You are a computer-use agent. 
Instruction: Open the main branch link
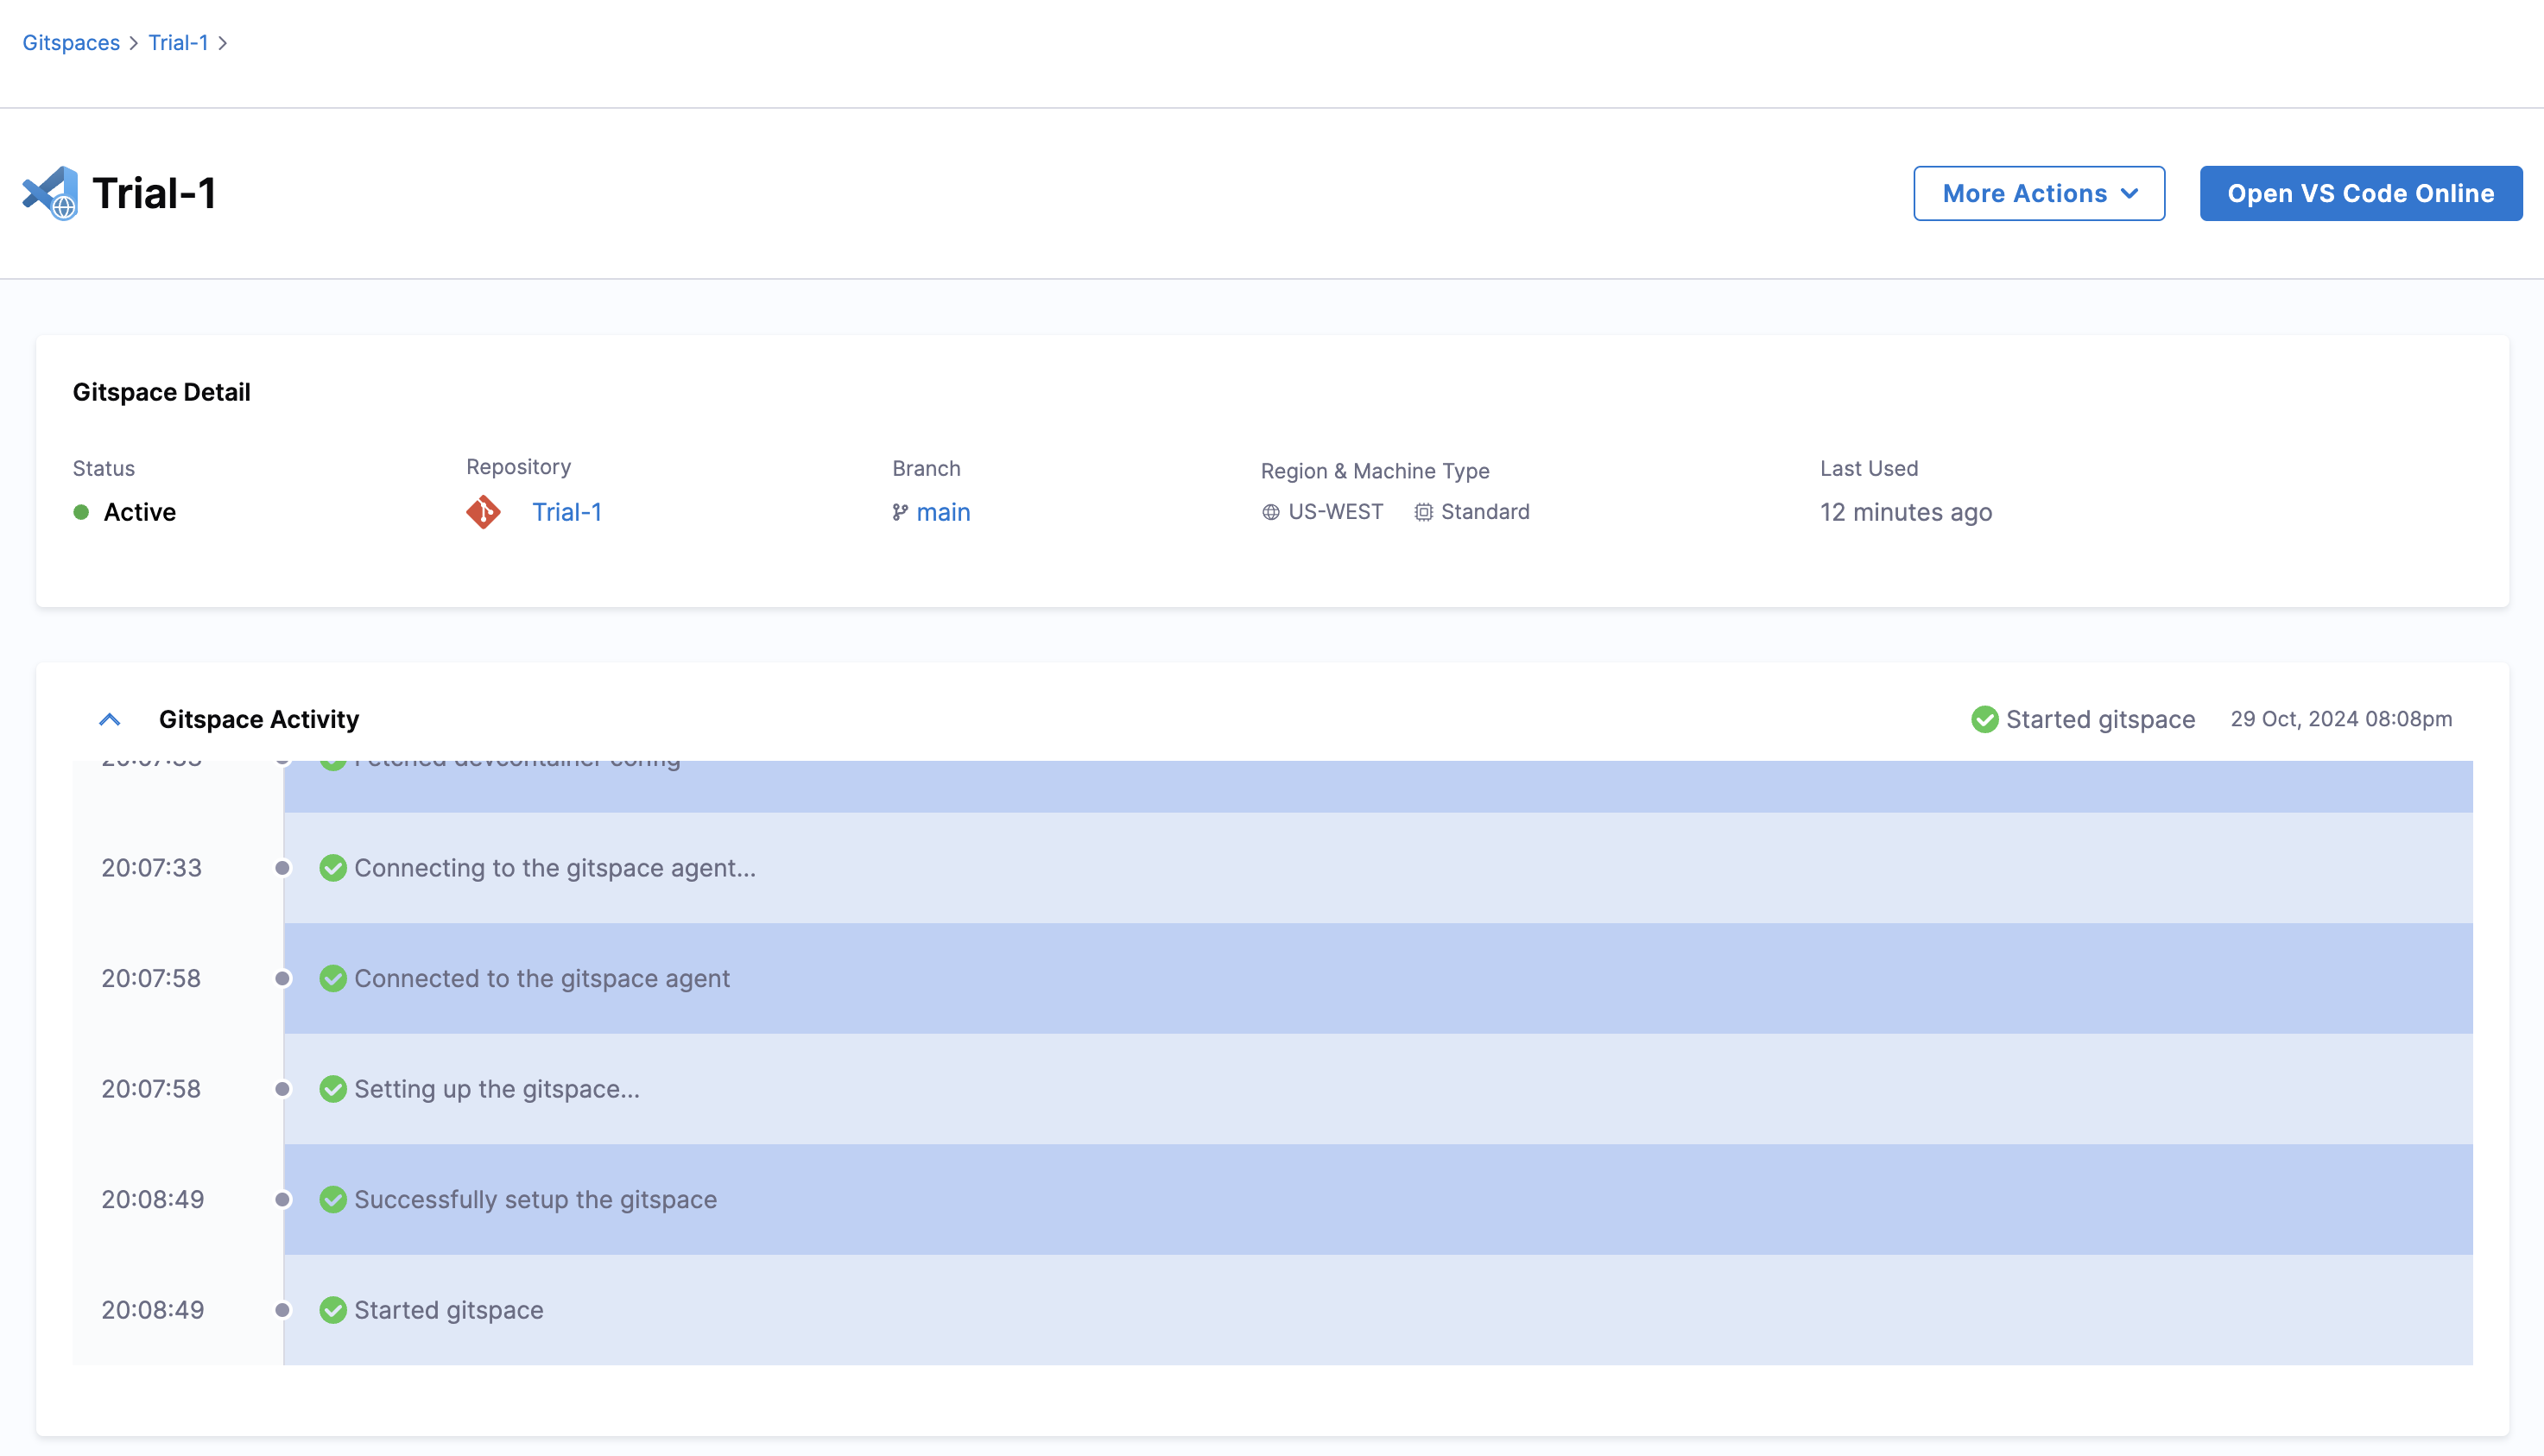pyautogui.click(x=943, y=512)
